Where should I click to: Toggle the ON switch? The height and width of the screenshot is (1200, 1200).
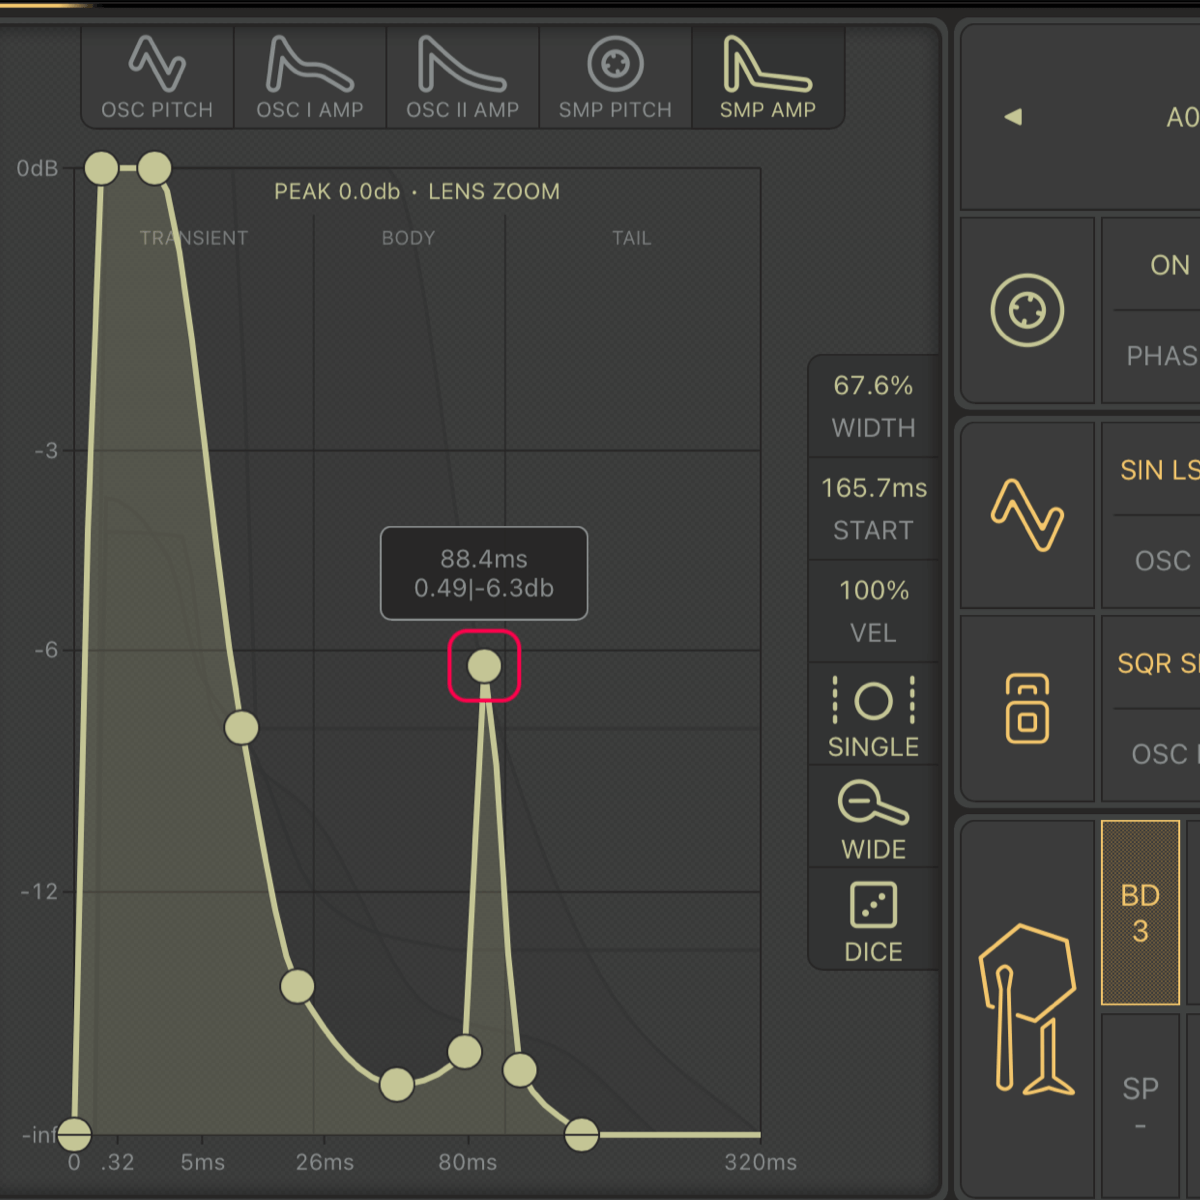click(x=1170, y=265)
